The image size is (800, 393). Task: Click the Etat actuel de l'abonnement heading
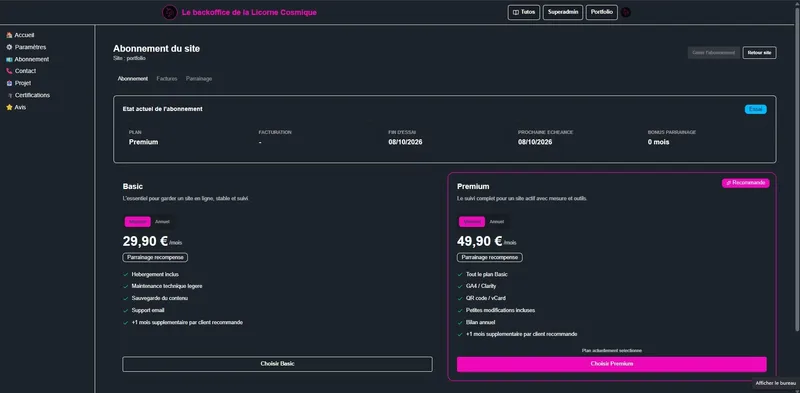(163, 109)
